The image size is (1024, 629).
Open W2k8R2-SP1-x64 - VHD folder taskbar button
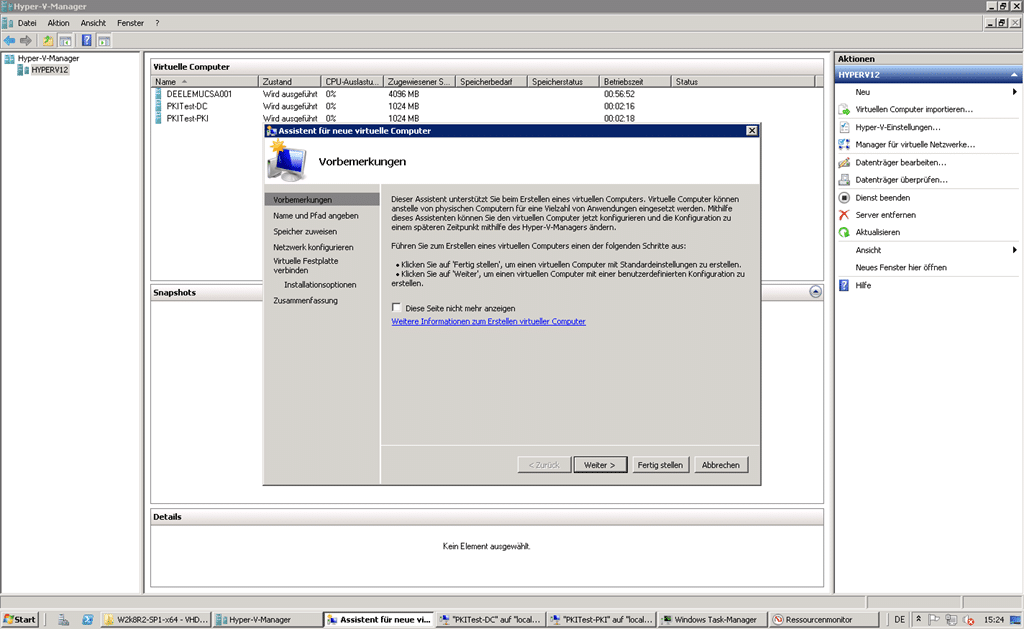click(x=157, y=619)
